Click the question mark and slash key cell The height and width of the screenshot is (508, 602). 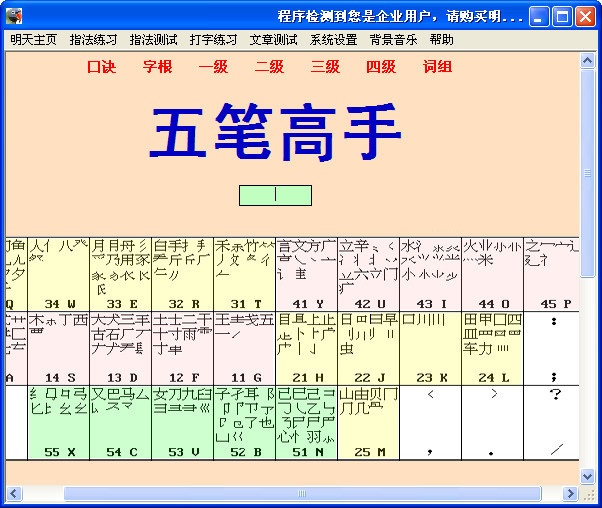552,422
